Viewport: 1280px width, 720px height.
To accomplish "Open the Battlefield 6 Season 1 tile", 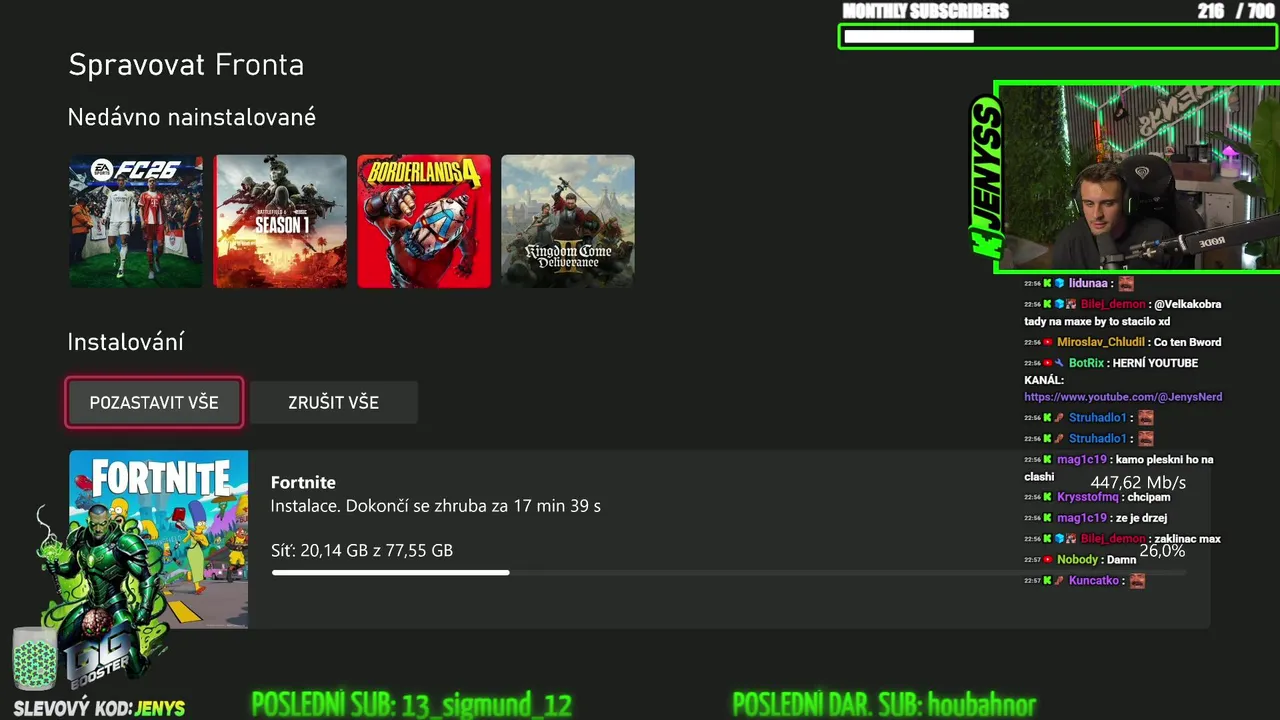I will (x=280, y=221).
